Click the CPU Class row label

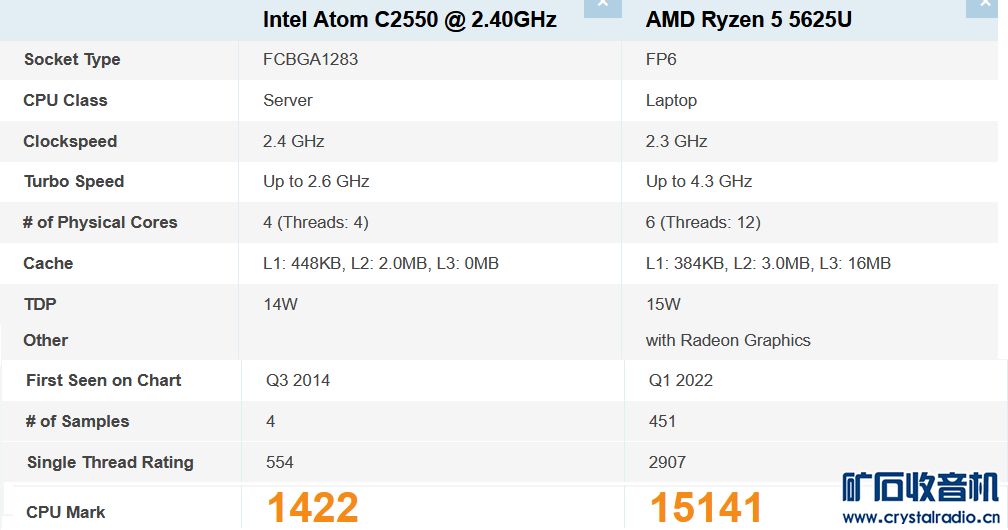(65, 100)
